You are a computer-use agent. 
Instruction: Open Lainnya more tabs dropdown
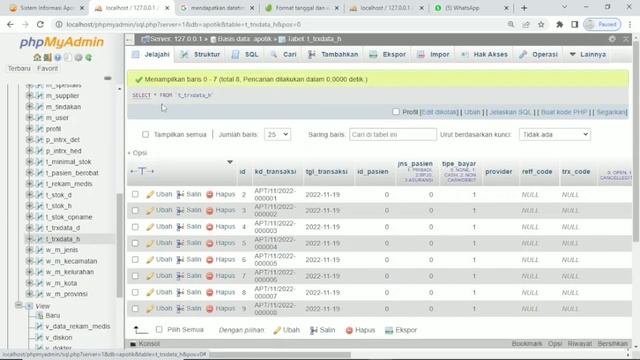587,54
